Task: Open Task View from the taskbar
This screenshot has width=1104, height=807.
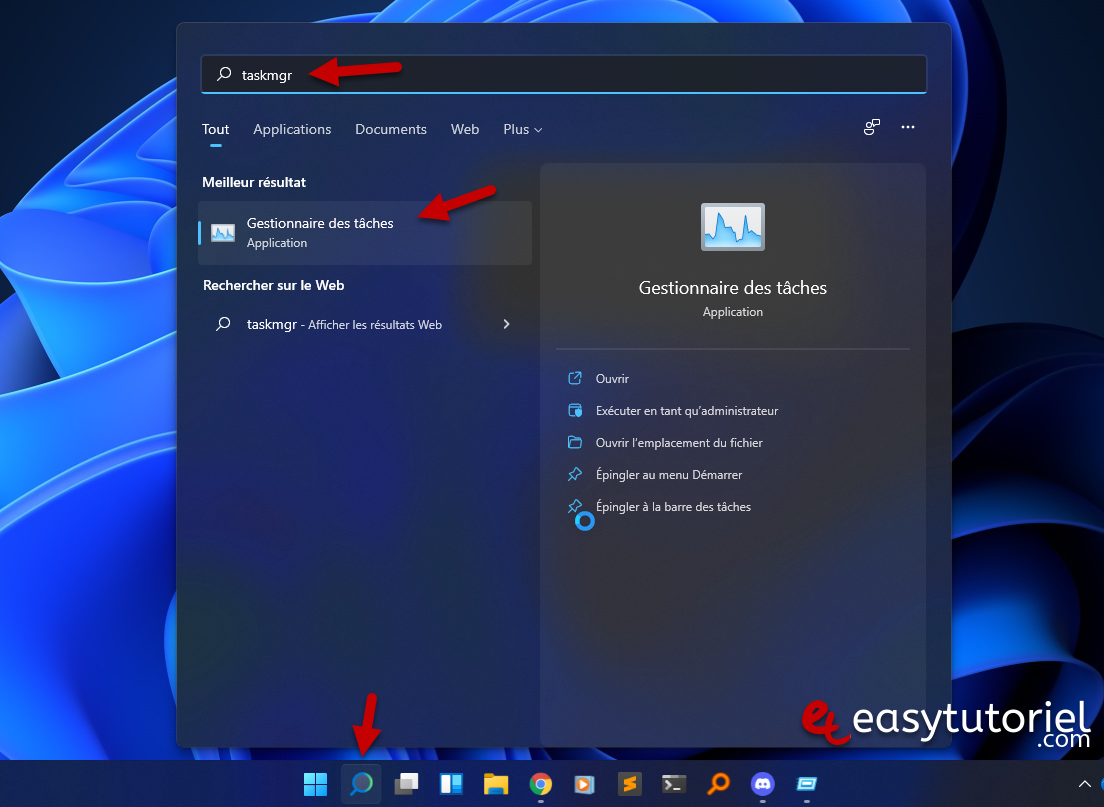Action: (x=406, y=784)
